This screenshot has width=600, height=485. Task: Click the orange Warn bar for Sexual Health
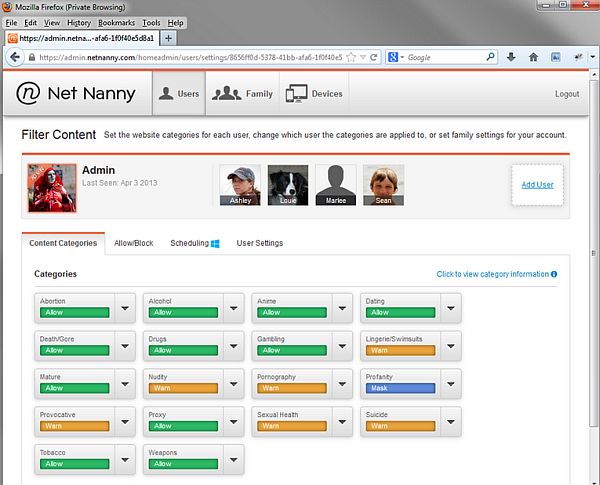tap(292, 426)
